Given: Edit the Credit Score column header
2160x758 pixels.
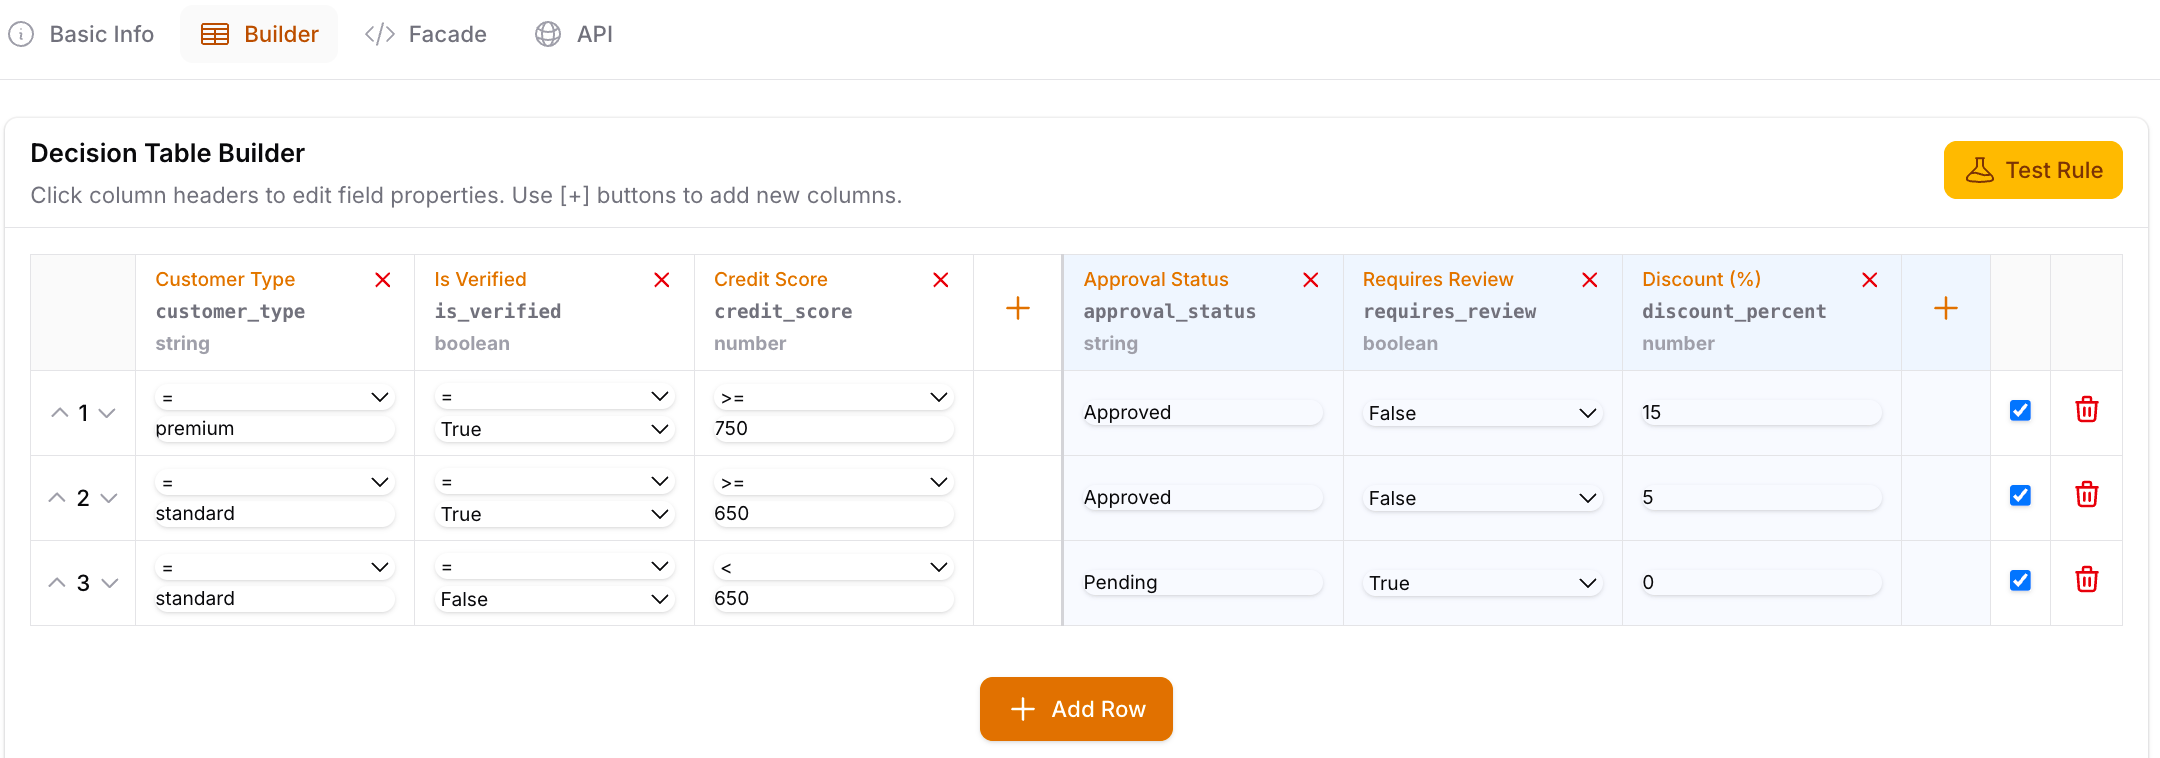Looking at the screenshot, I should (x=771, y=280).
